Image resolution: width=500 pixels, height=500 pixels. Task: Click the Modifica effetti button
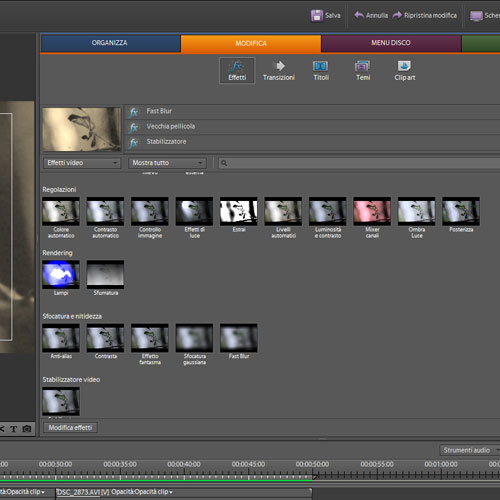[x=70, y=428]
